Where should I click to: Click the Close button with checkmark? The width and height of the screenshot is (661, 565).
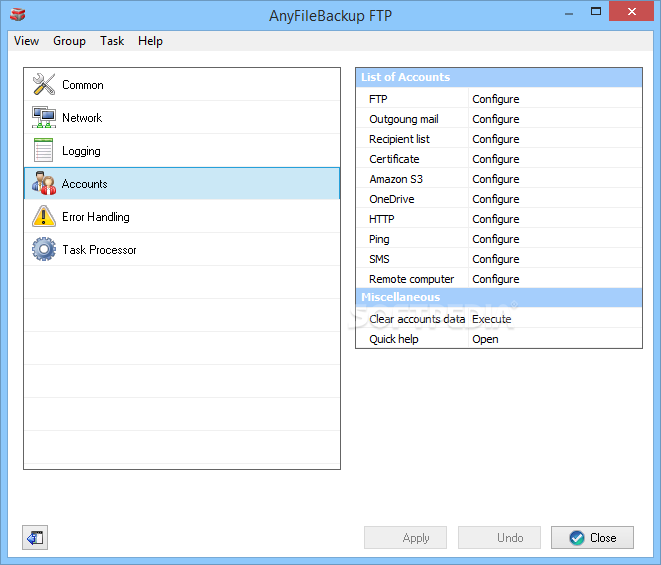pyautogui.click(x=592, y=538)
